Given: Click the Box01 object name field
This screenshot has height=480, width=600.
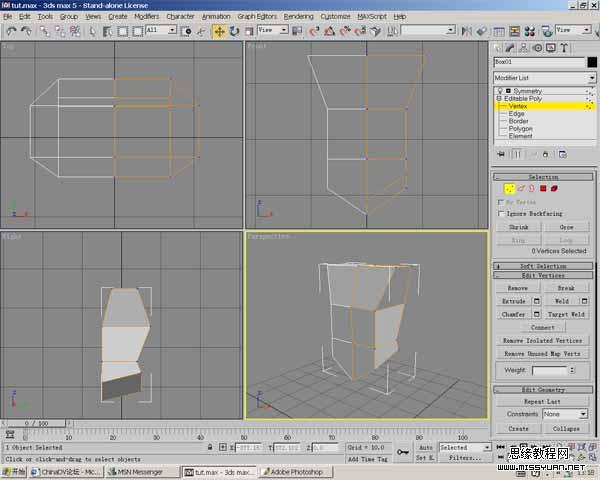Looking at the screenshot, I should click(540, 62).
